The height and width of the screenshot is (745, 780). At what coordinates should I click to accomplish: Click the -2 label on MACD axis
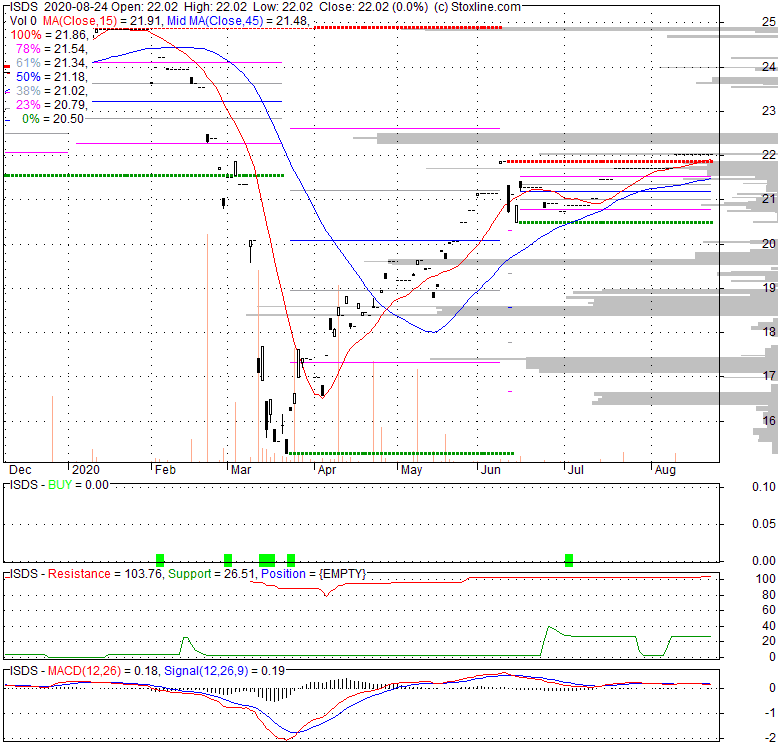pos(770,738)
